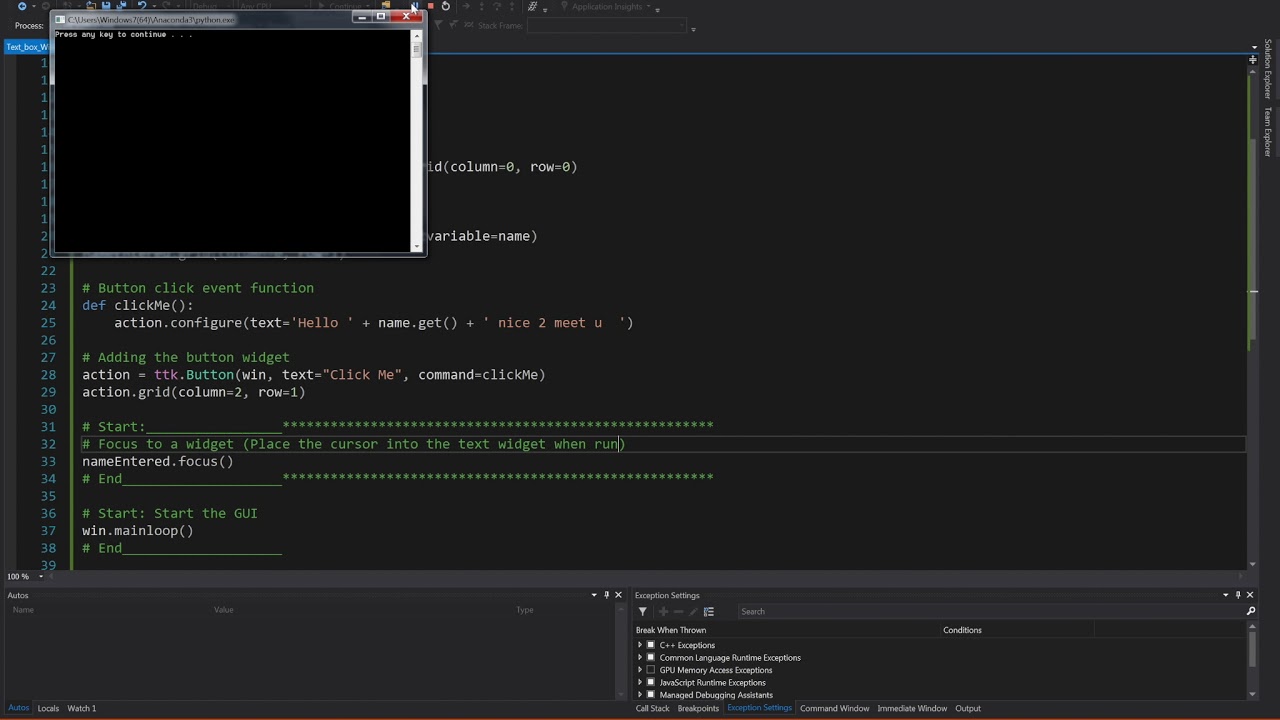Switch to the Locals tab
This screenshot has height=720, width=1280.
coord(48,708)
